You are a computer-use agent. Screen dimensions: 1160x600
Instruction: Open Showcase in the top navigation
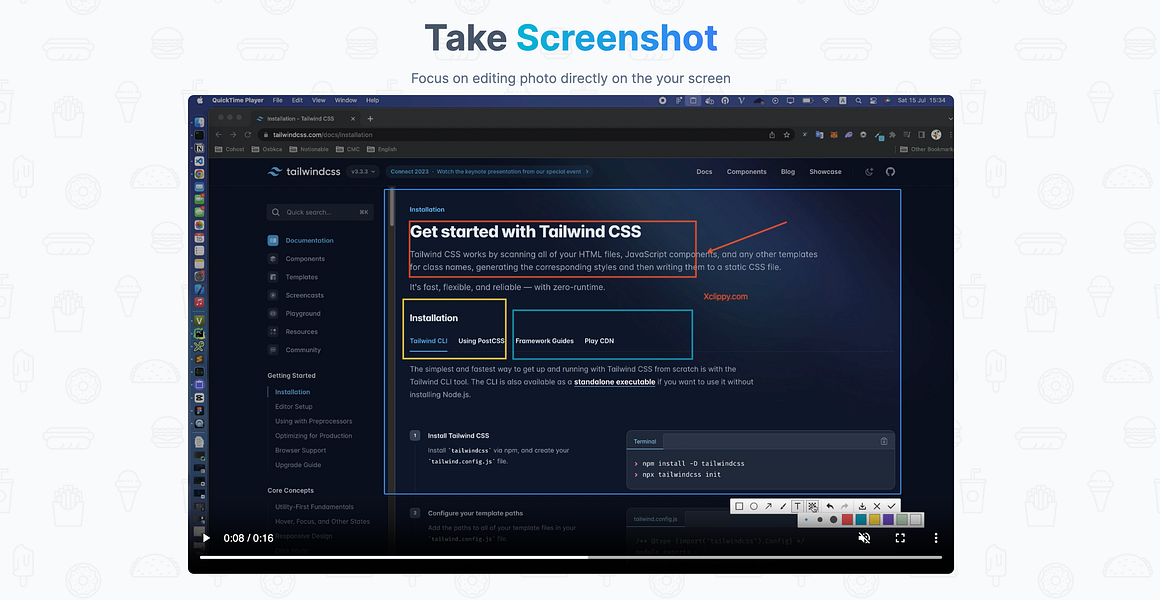(825, 172)
